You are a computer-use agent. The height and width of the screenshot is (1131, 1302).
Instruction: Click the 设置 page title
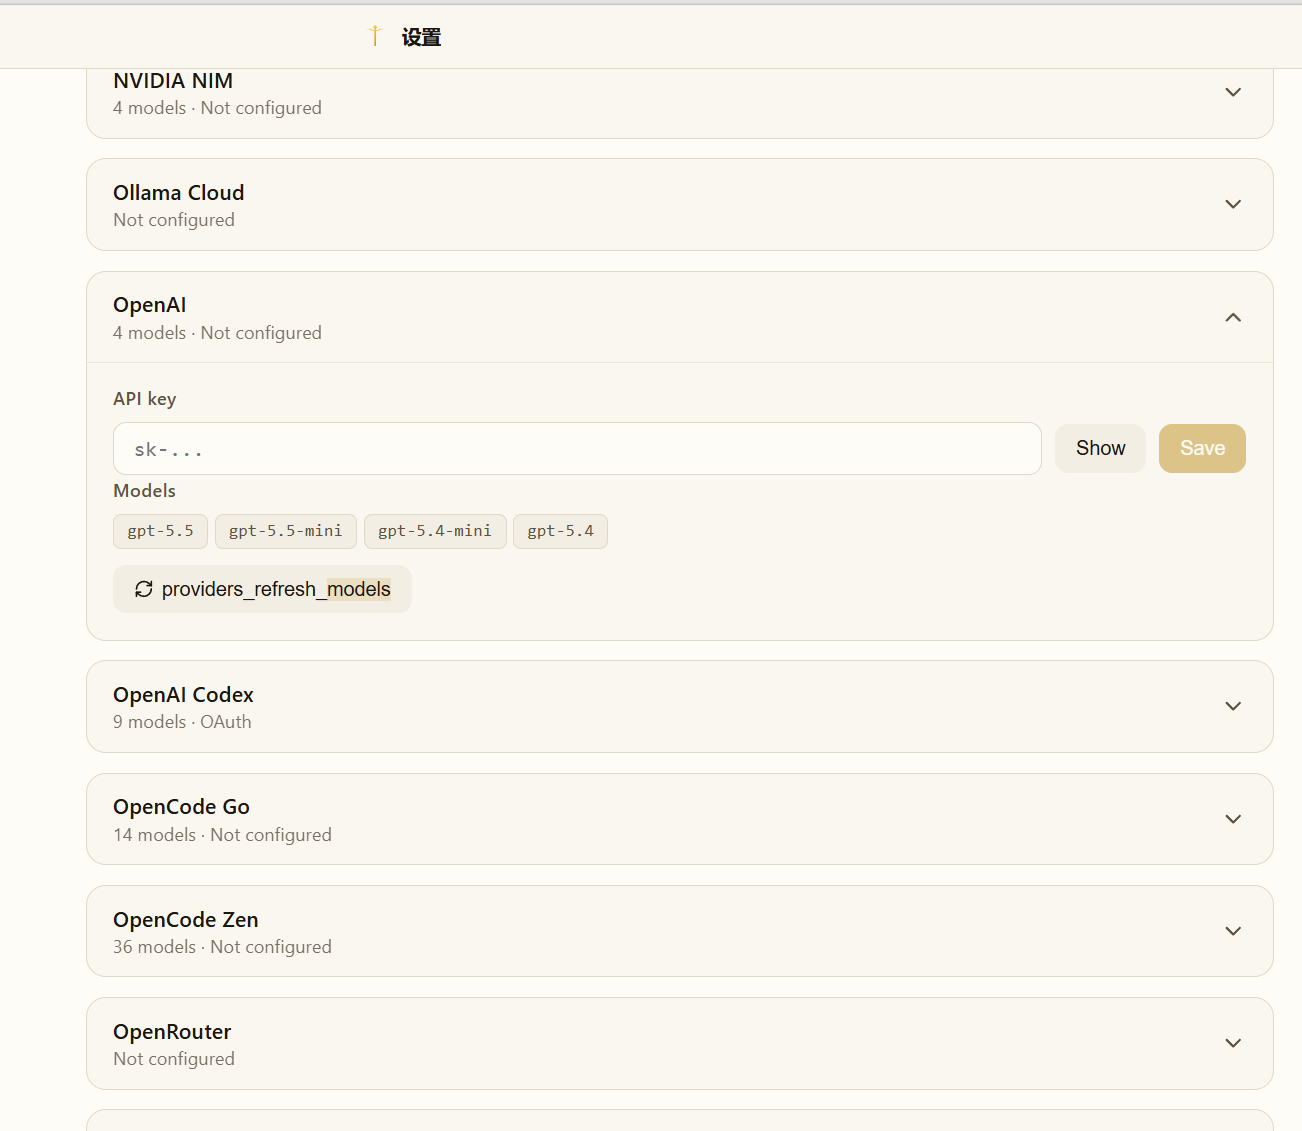[x=421, y=37]
